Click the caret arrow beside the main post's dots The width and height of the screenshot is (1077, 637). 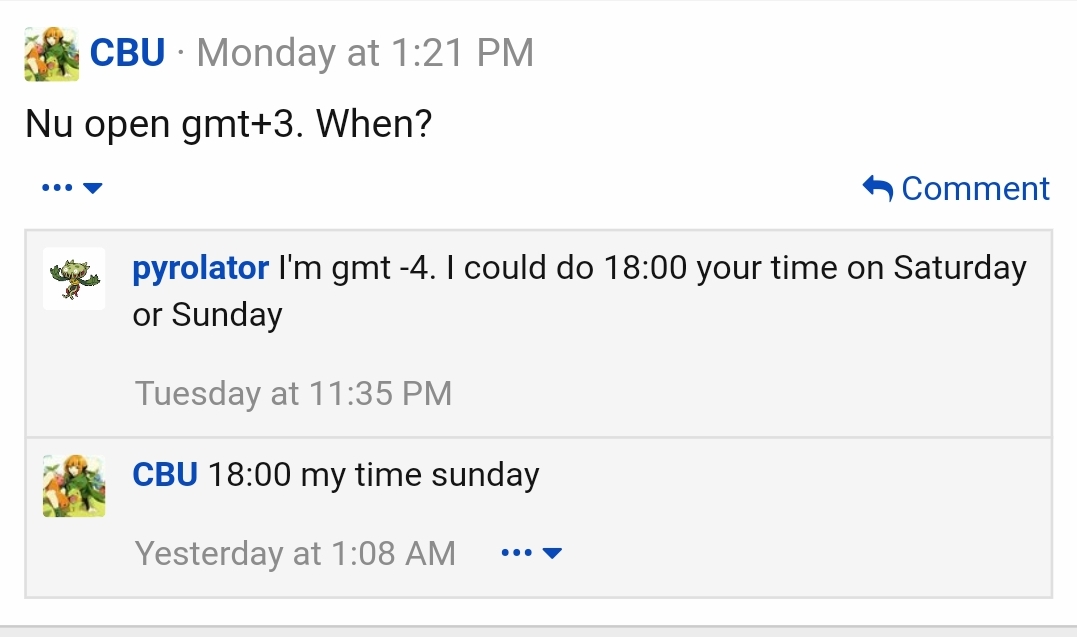pyautogui.click(x=93, y=188)
